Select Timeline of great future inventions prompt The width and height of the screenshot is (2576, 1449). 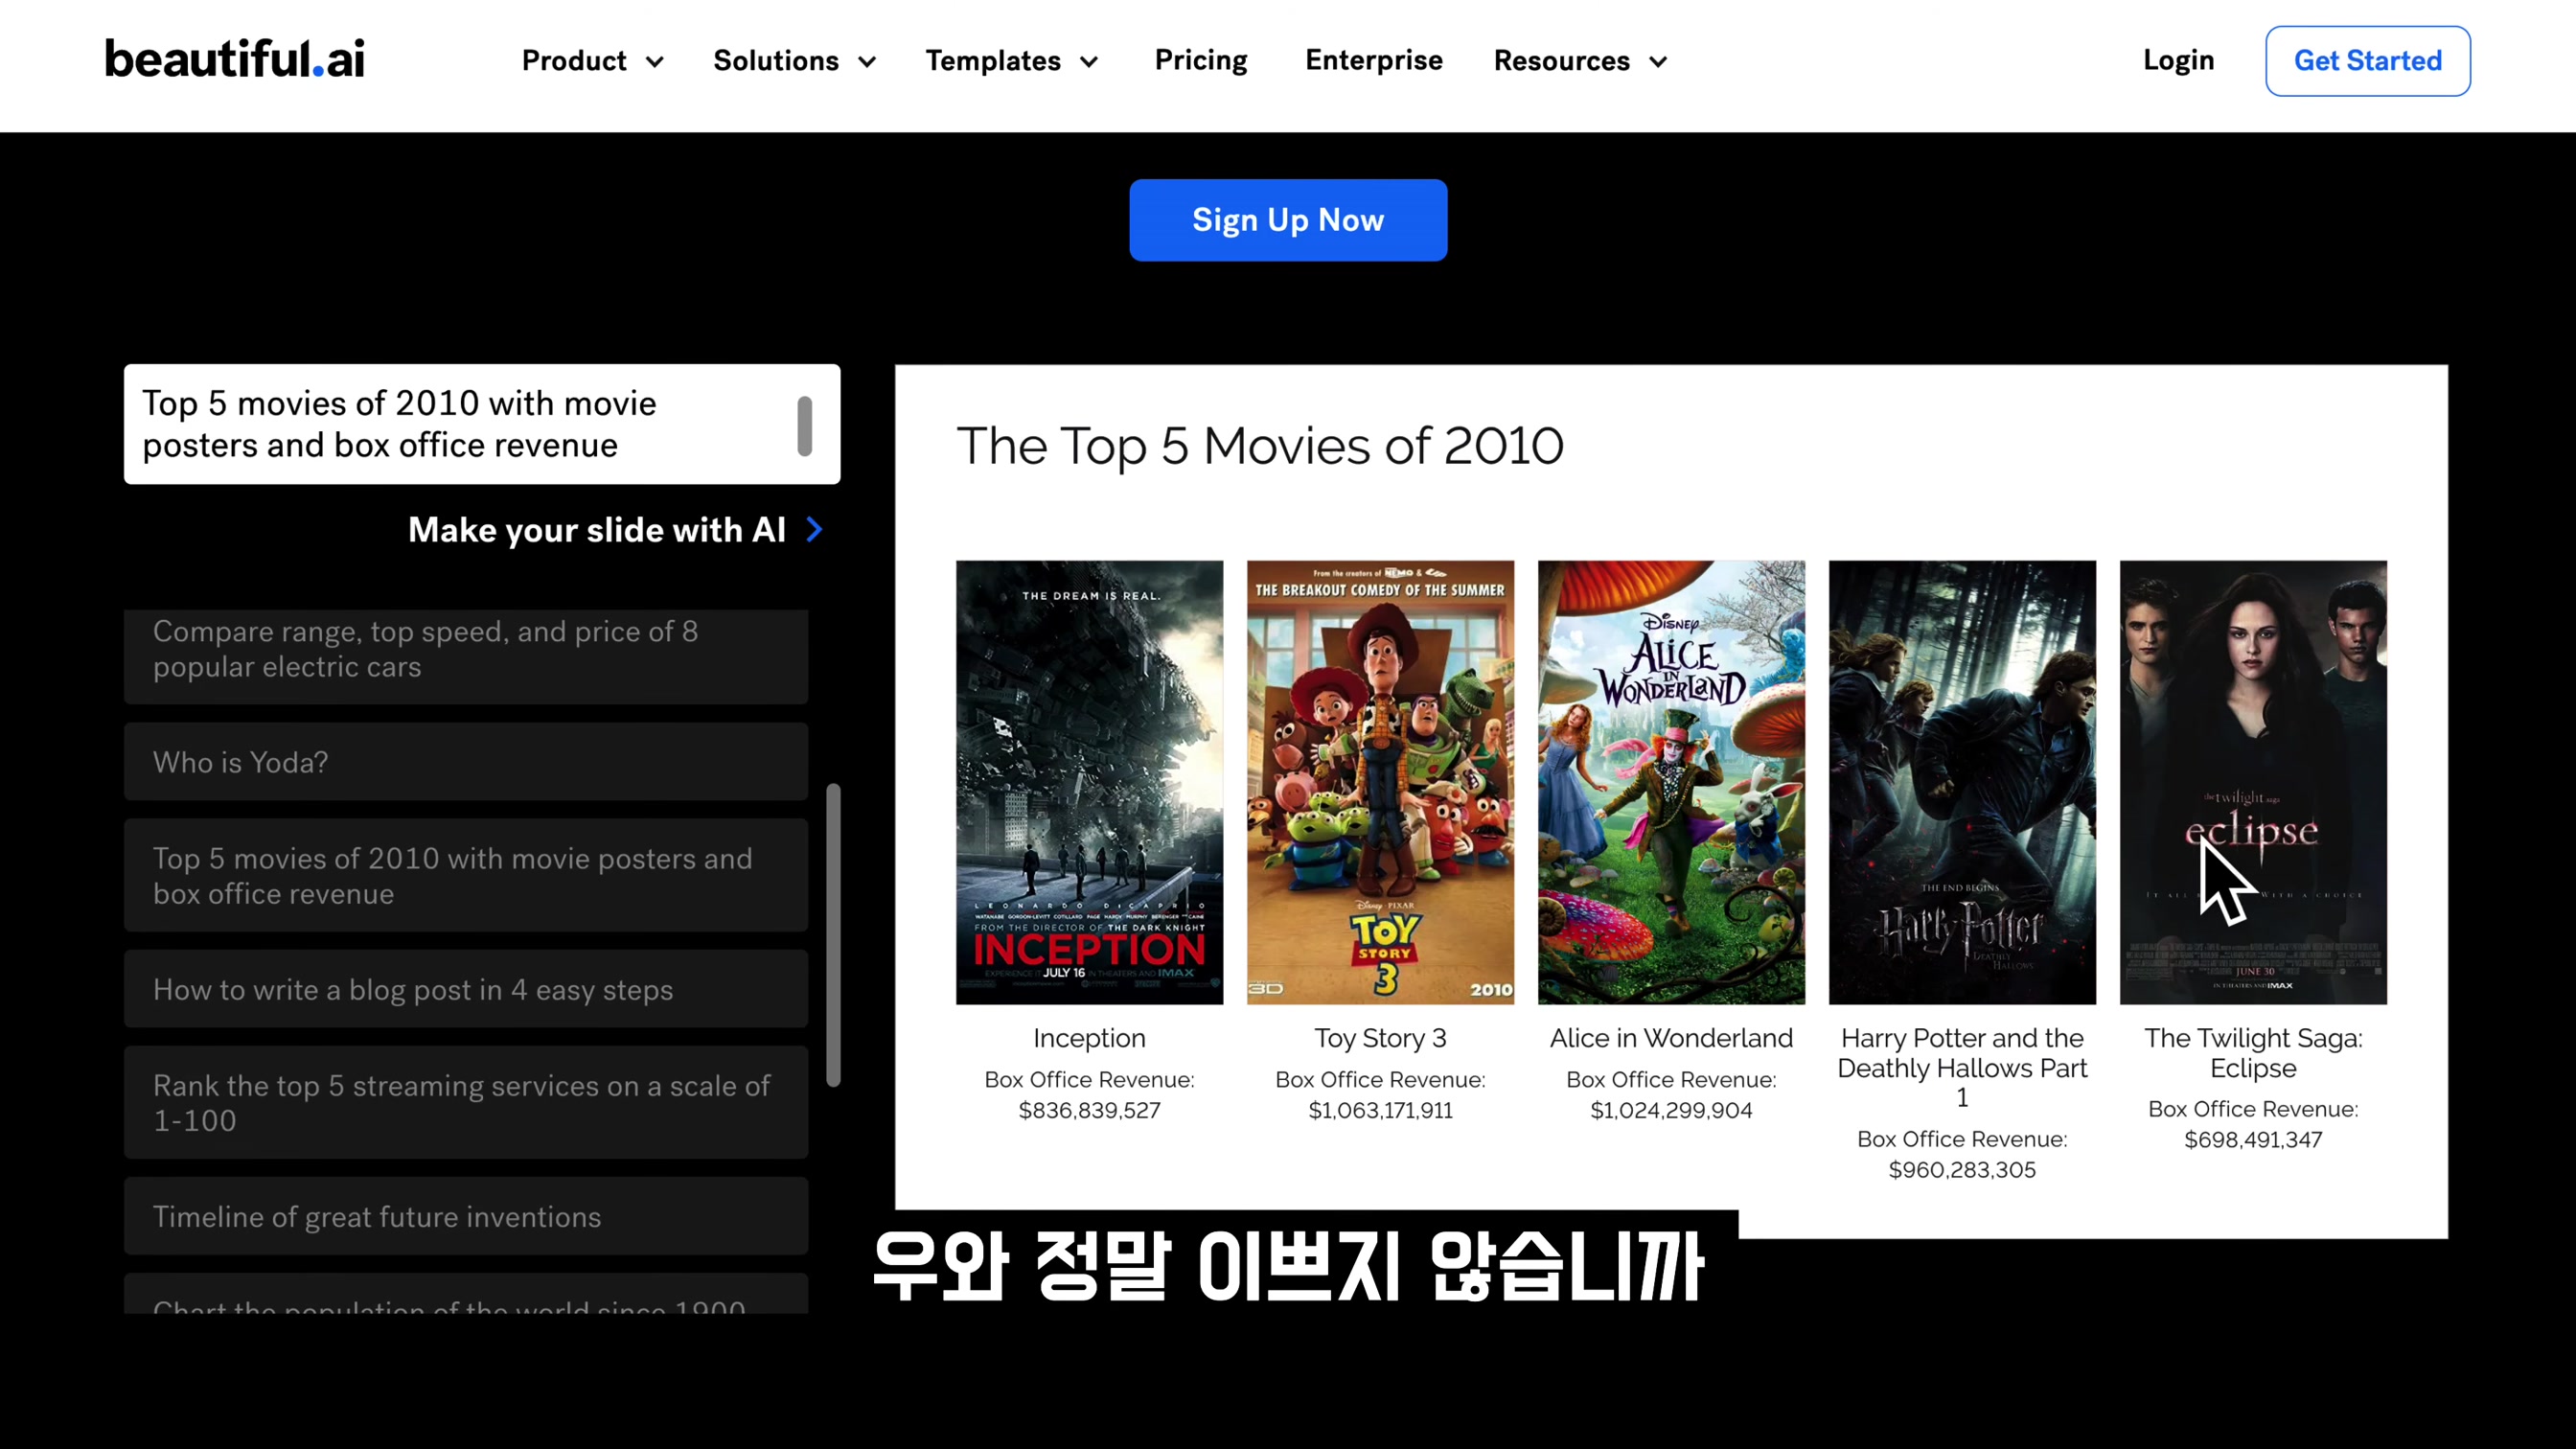466,1216
